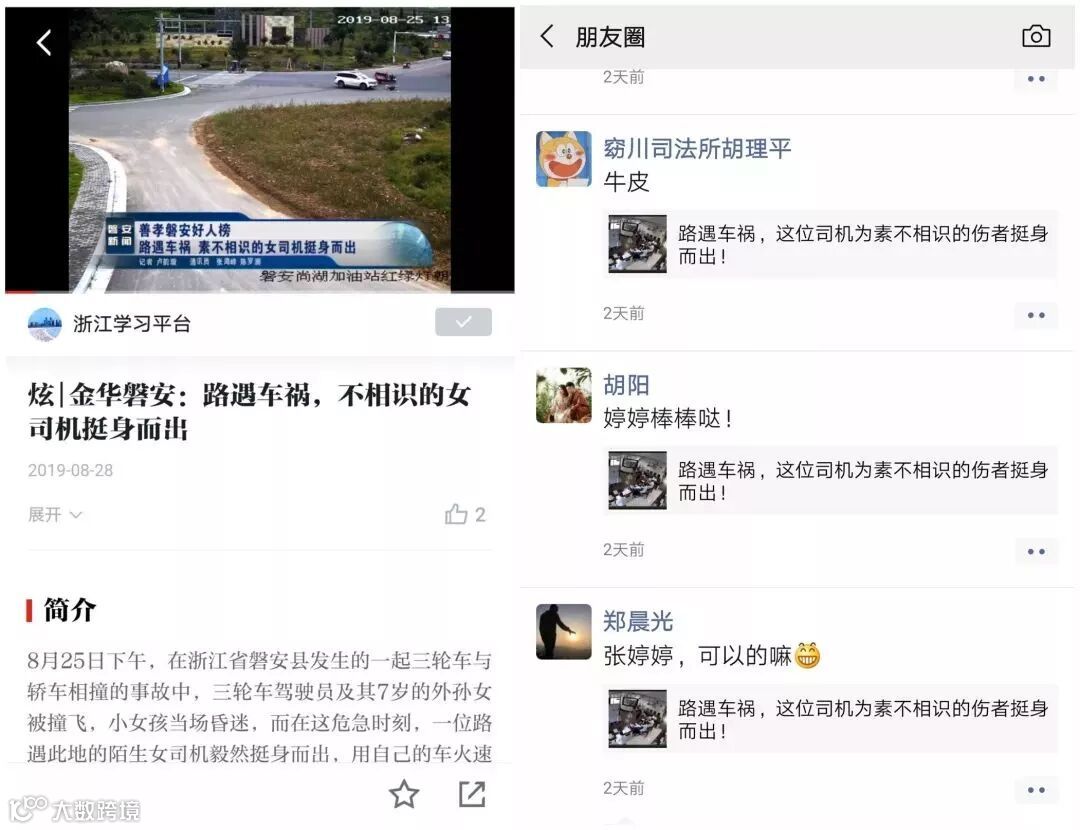Open 窈川司法所胡理平's profile name

pos(697,148)
